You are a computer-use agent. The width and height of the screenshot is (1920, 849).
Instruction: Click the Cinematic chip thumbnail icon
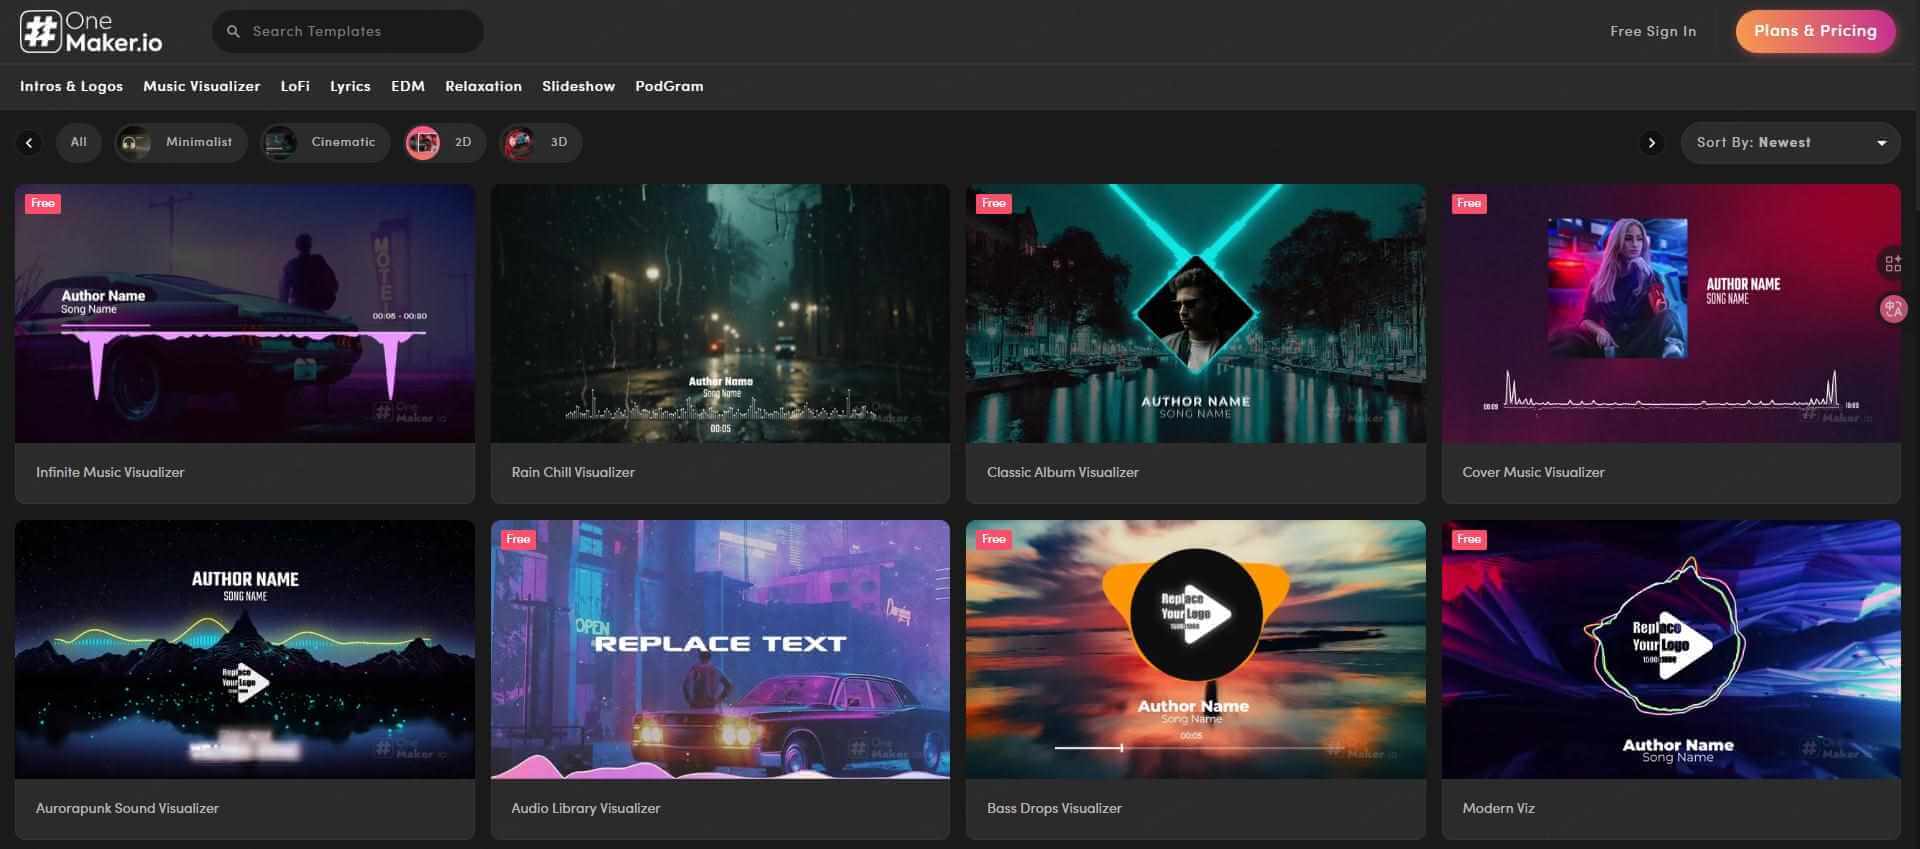(279, 142)
